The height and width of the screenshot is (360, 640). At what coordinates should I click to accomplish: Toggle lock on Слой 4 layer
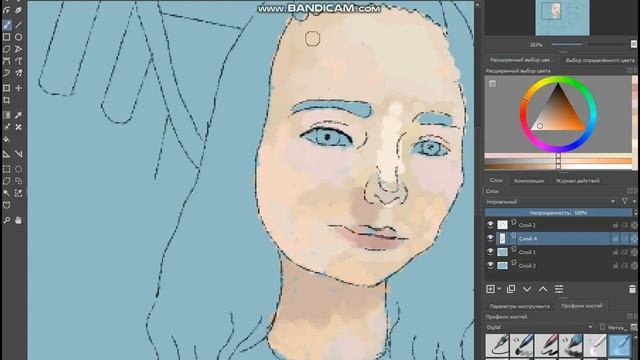tap(615, 239)
